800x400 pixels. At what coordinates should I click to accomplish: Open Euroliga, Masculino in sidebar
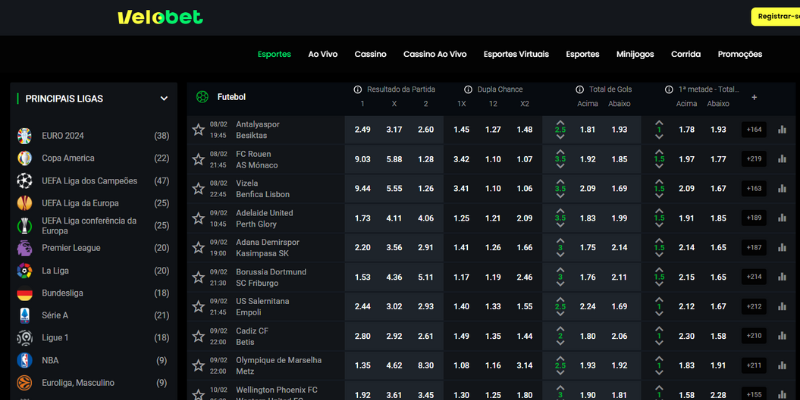(x=94, y=383)
